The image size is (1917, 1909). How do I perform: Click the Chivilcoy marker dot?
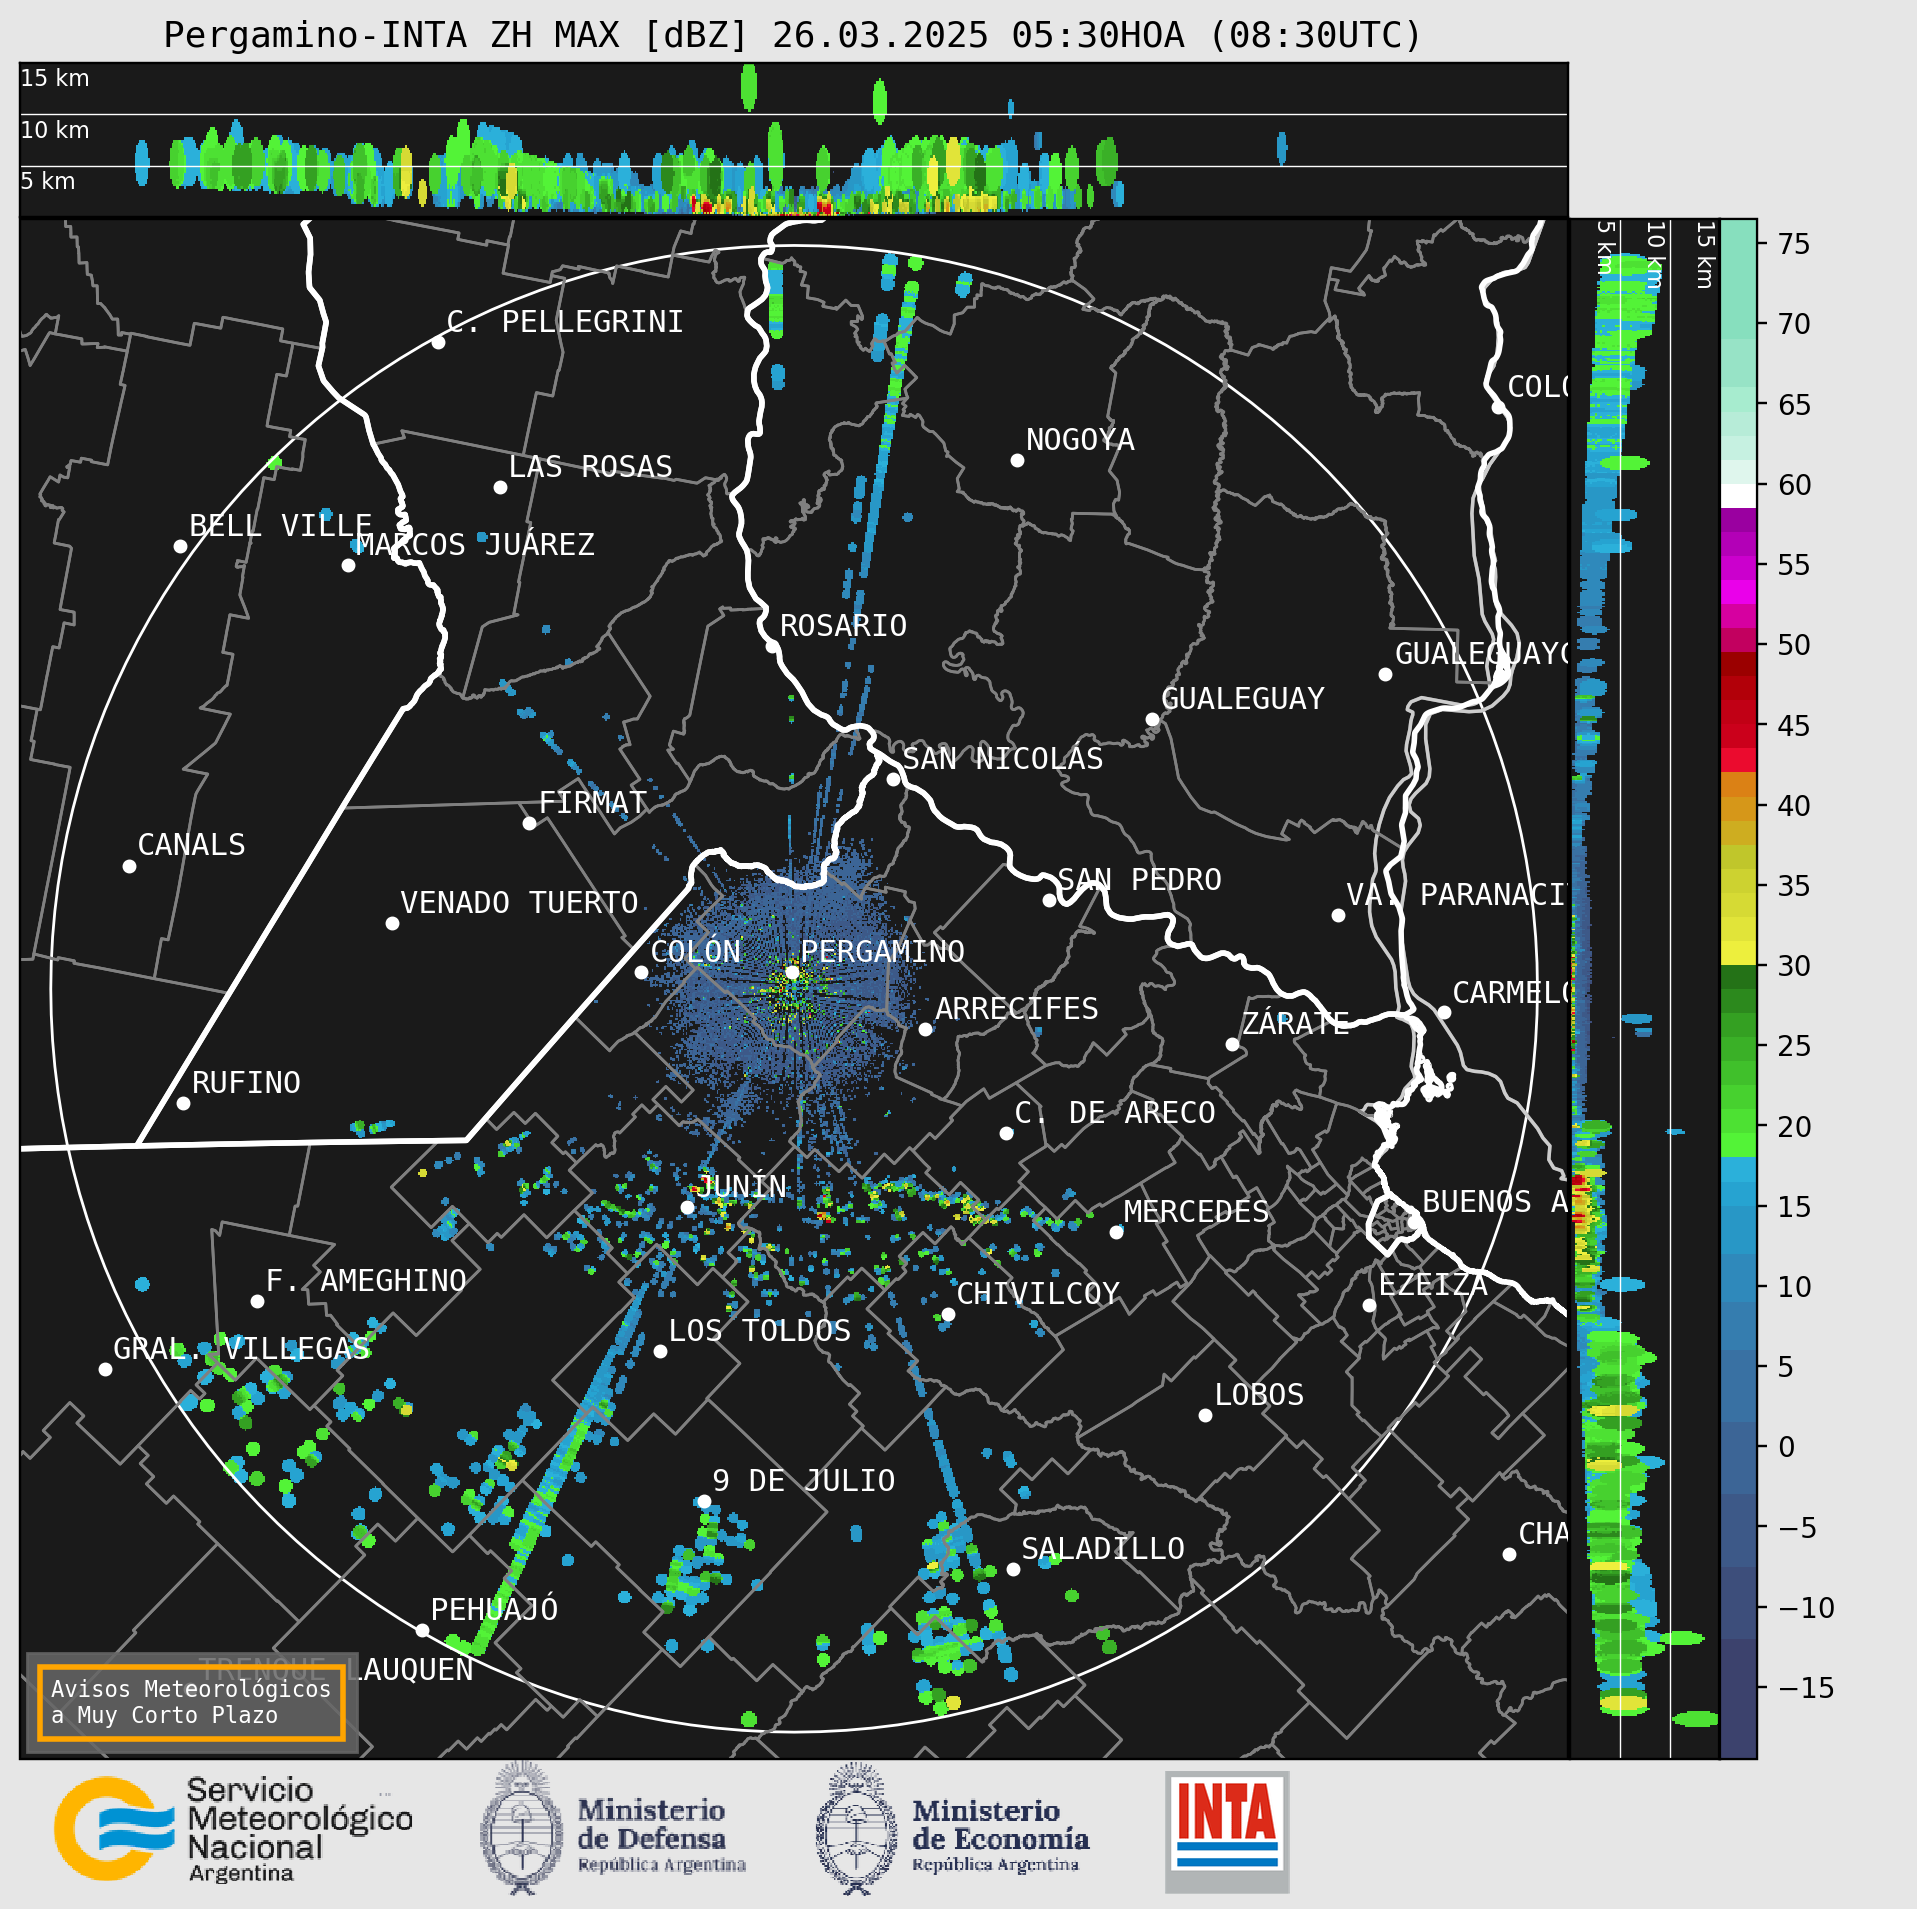click(948, 1314)
